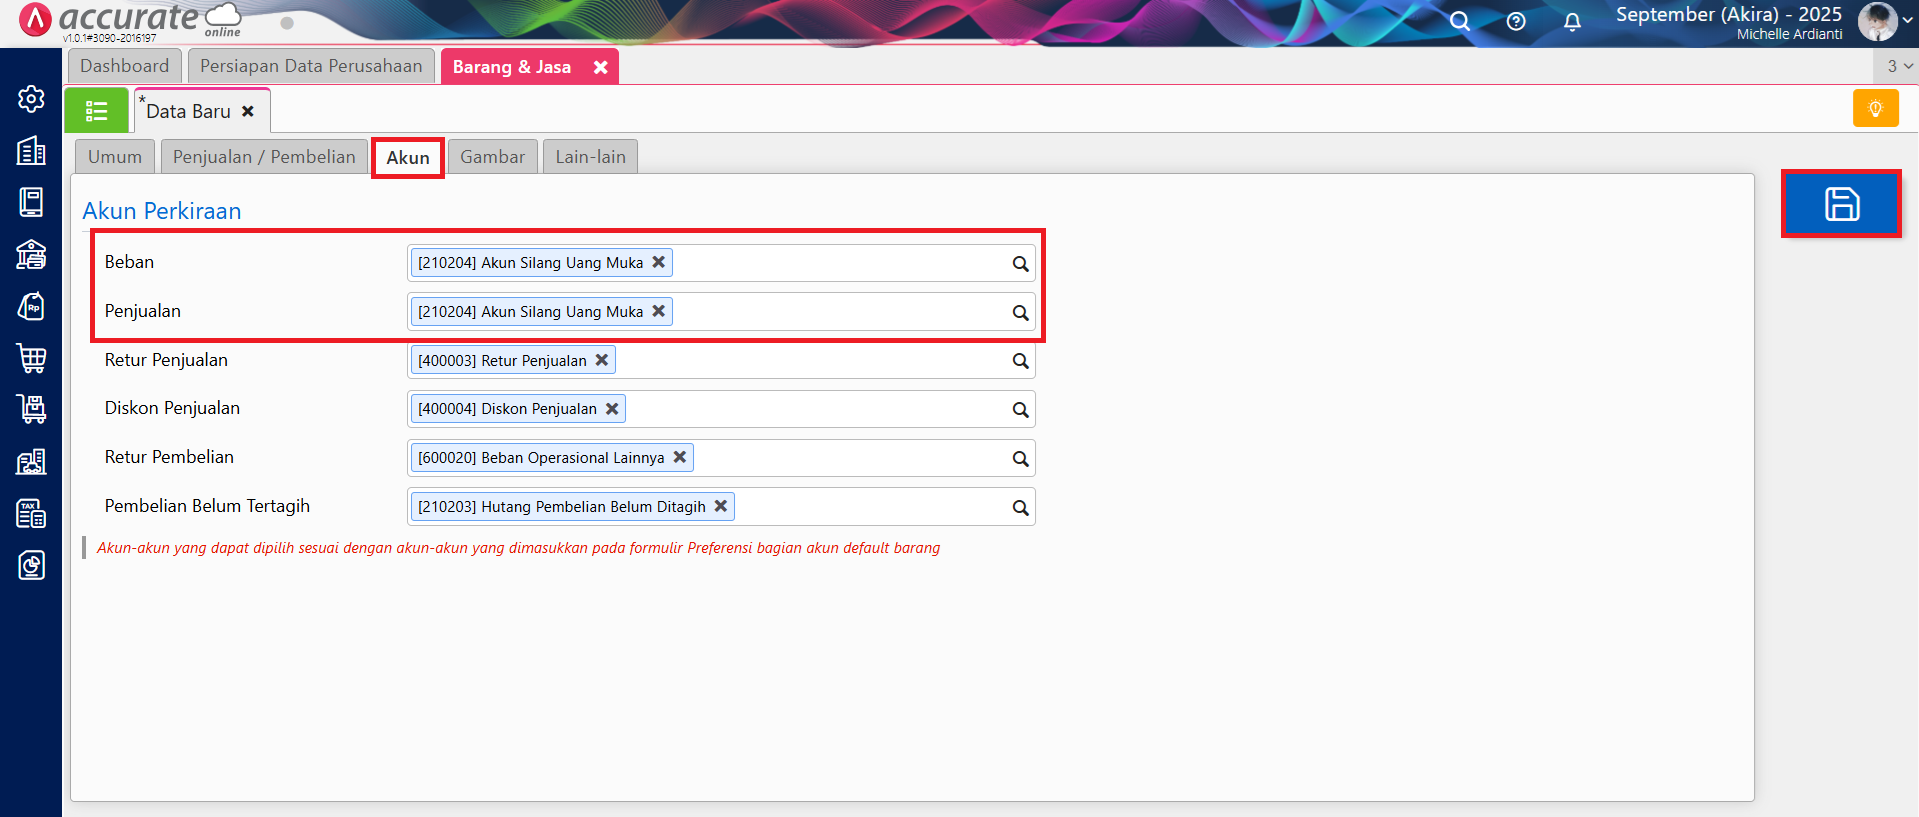Search accounts in the Beban field
Image resolution: width=1919 pixels, height=817 pixels.
pyautogui.click(x=1020, y=264)
